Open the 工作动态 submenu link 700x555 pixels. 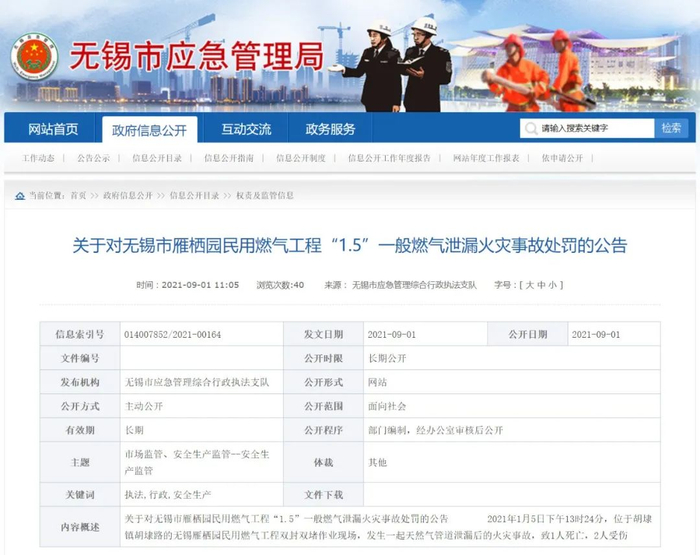coord(38,158)
